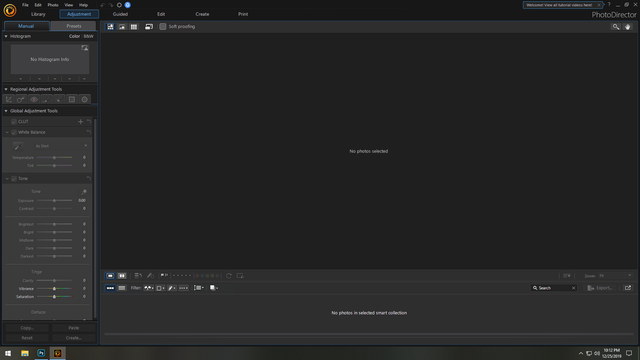Viewport: 640px width, 360px height.
Task: Toggle the Tone checkbox
Action: [14, 178]
